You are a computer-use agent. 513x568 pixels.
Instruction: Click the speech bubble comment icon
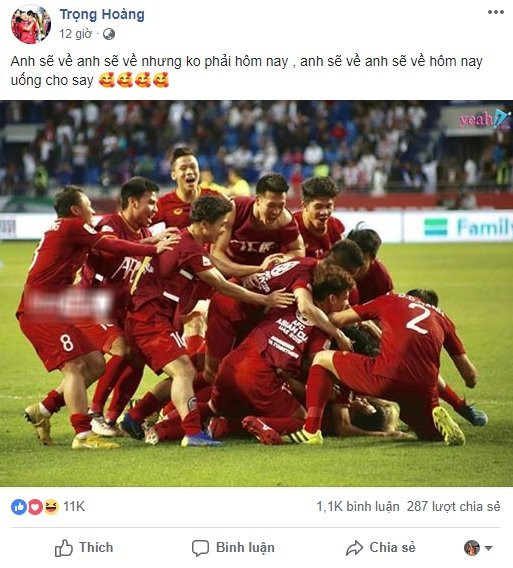point(200,548)
